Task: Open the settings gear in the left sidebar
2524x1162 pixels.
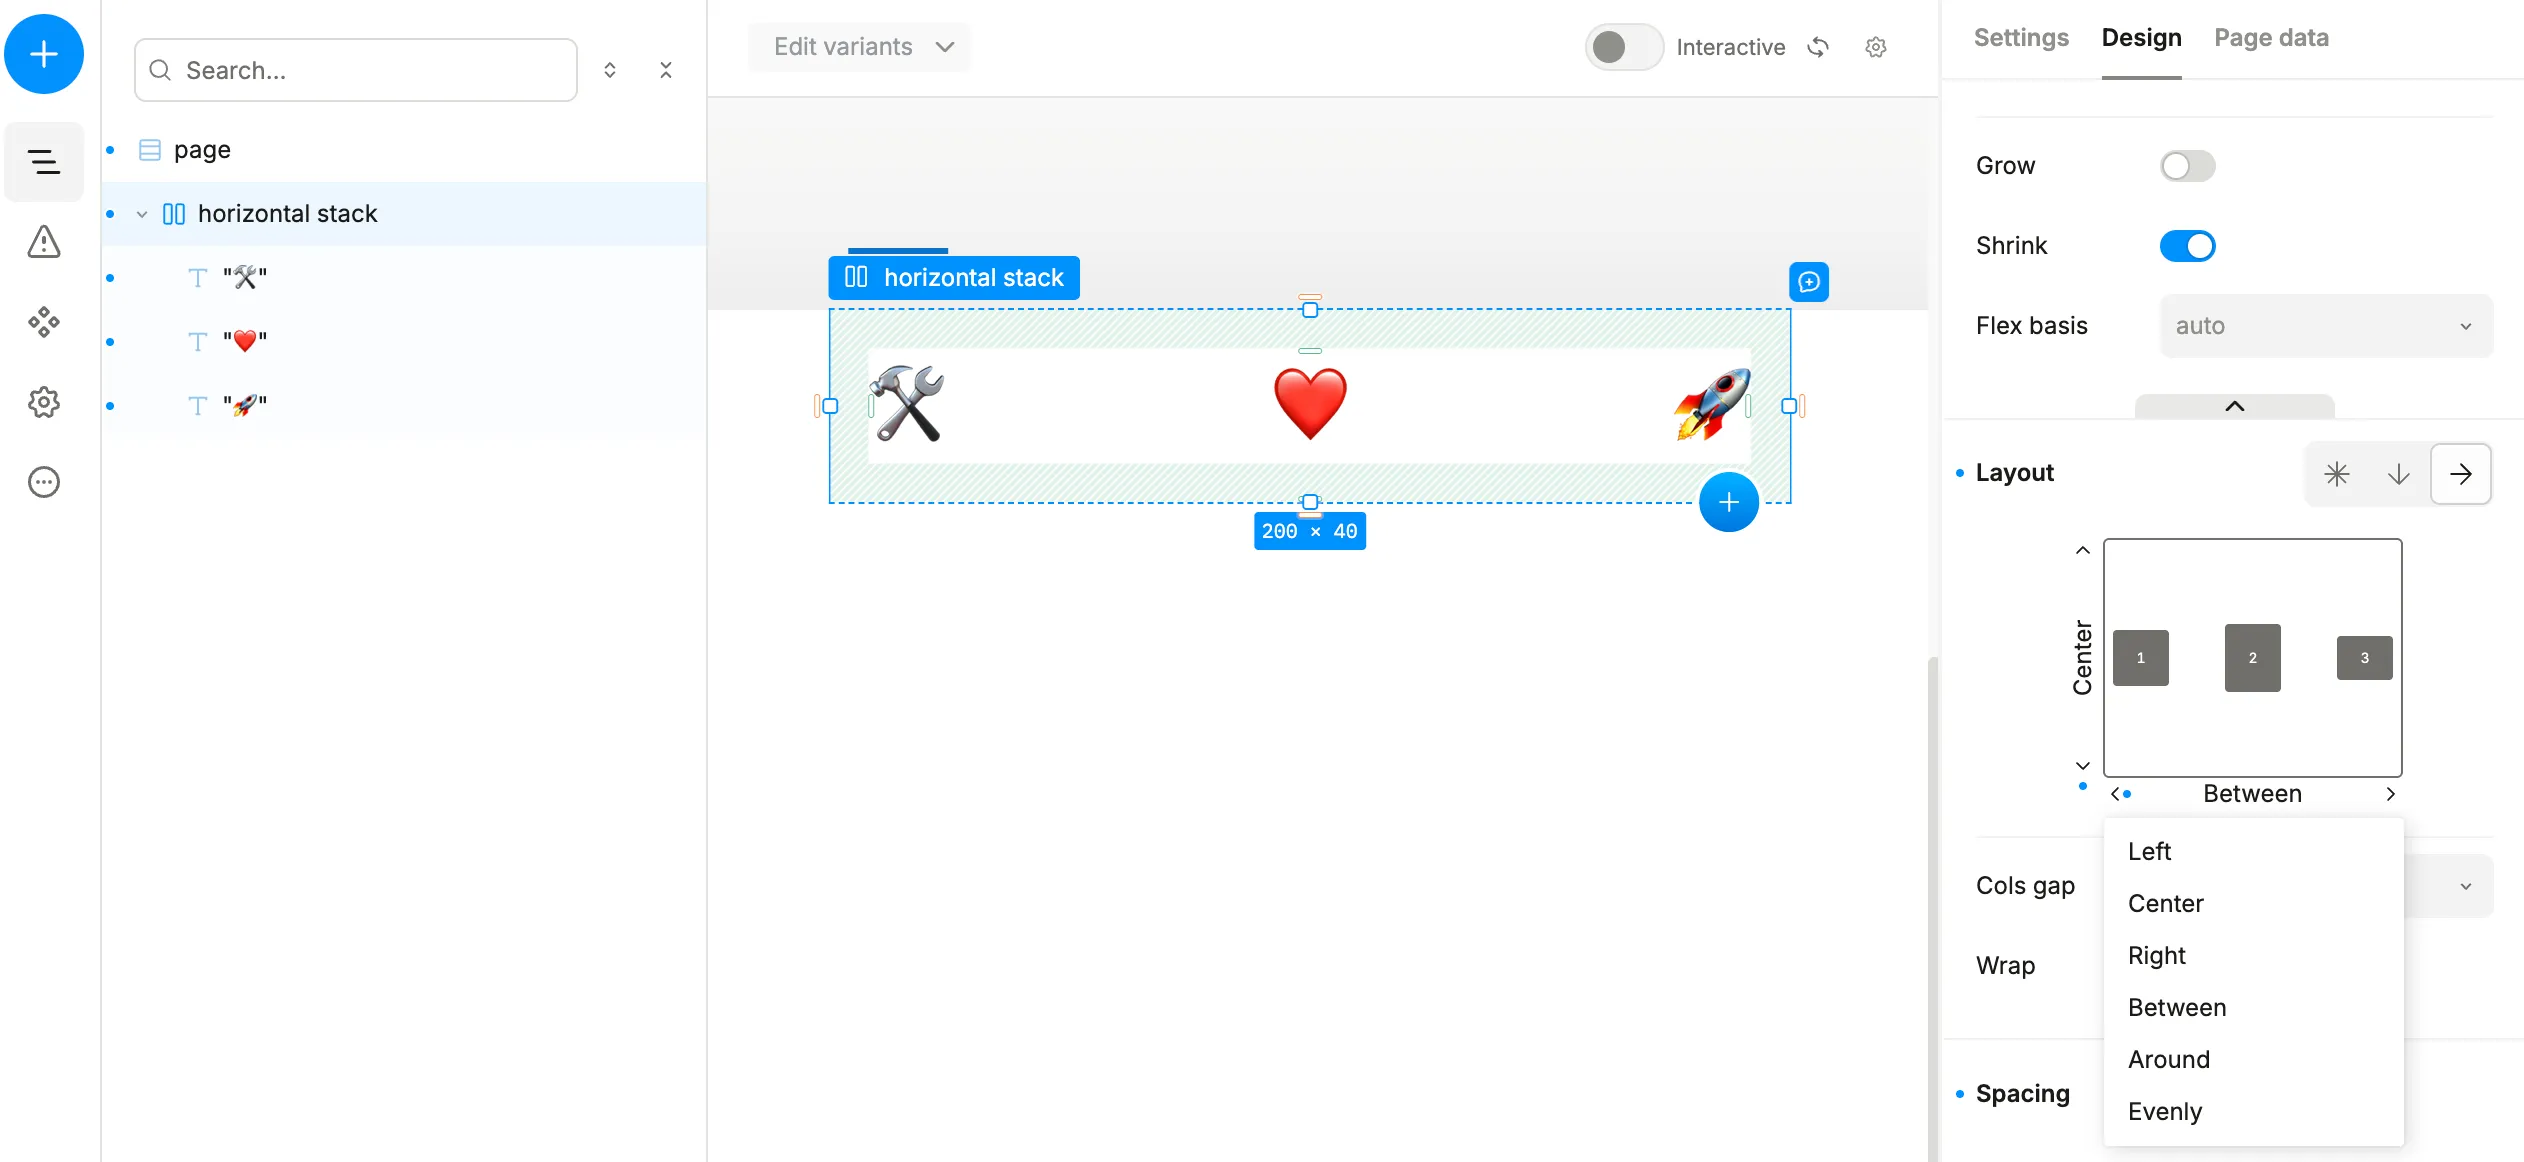Action: [44, 402]
